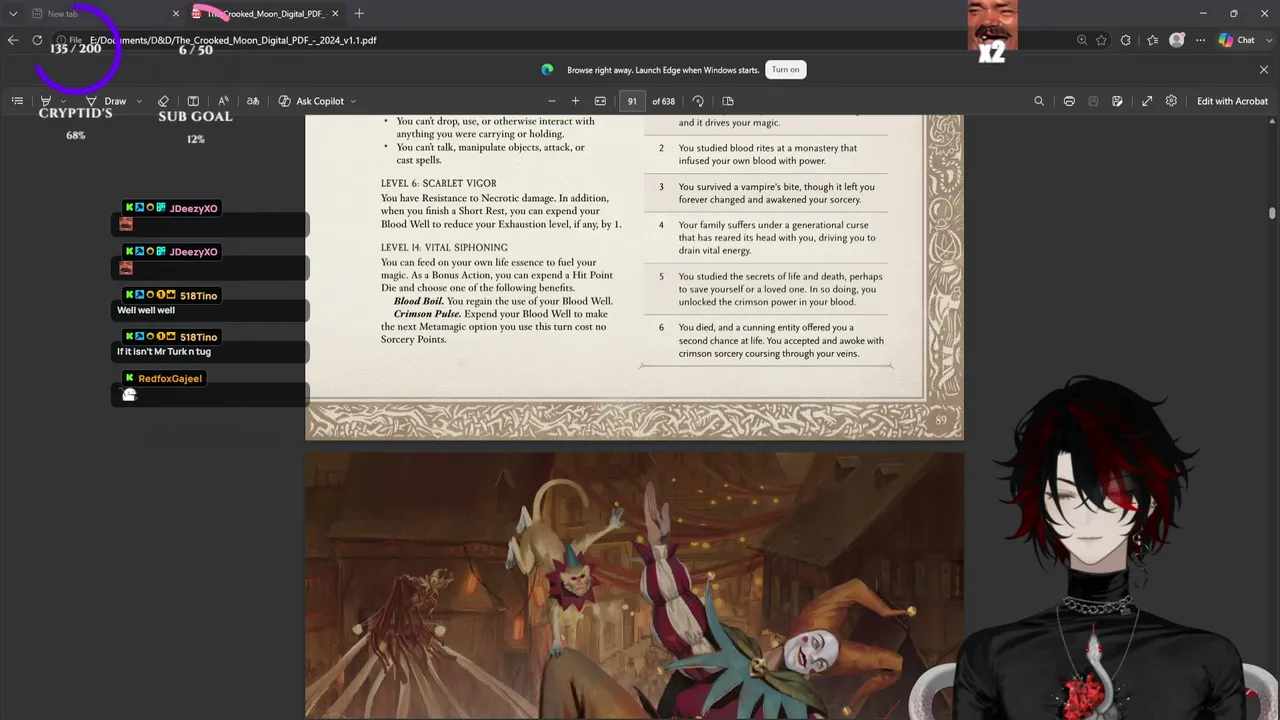Add this page to favorites
The height and width of the screenshot is (720, 1280).
tap(1102, 40)
